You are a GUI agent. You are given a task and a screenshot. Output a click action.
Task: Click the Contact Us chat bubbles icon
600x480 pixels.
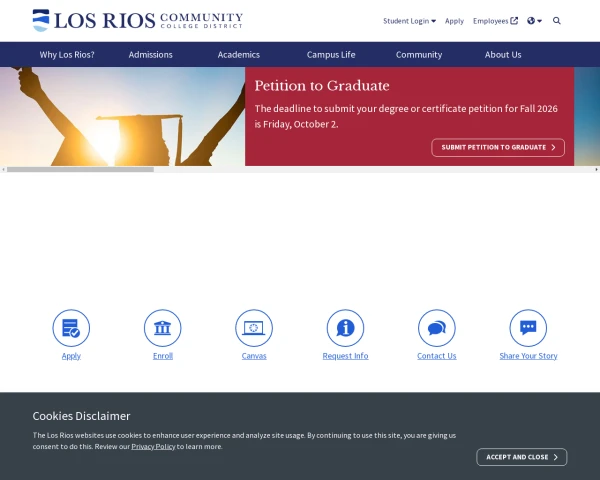coord(437,328)
